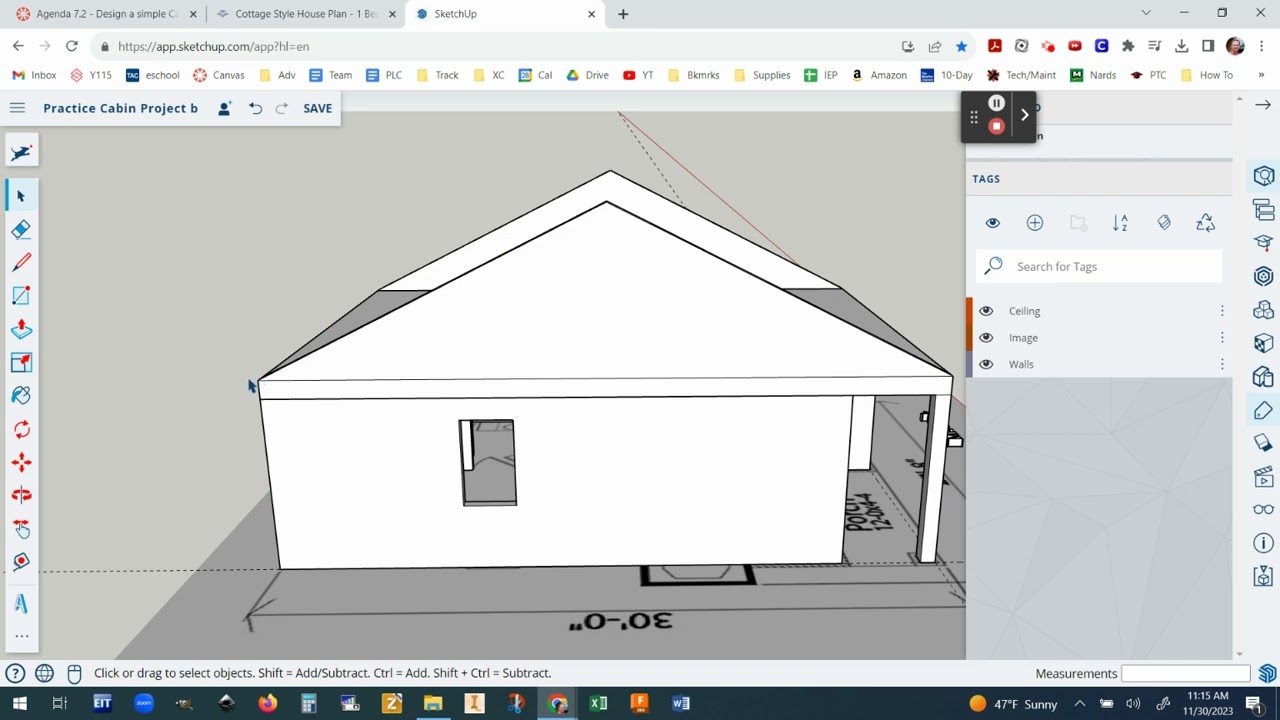1280x720 pixels.
Task: Activate the Rectangle shape tool
Action: pyautogui.click(x=21, y=296)
